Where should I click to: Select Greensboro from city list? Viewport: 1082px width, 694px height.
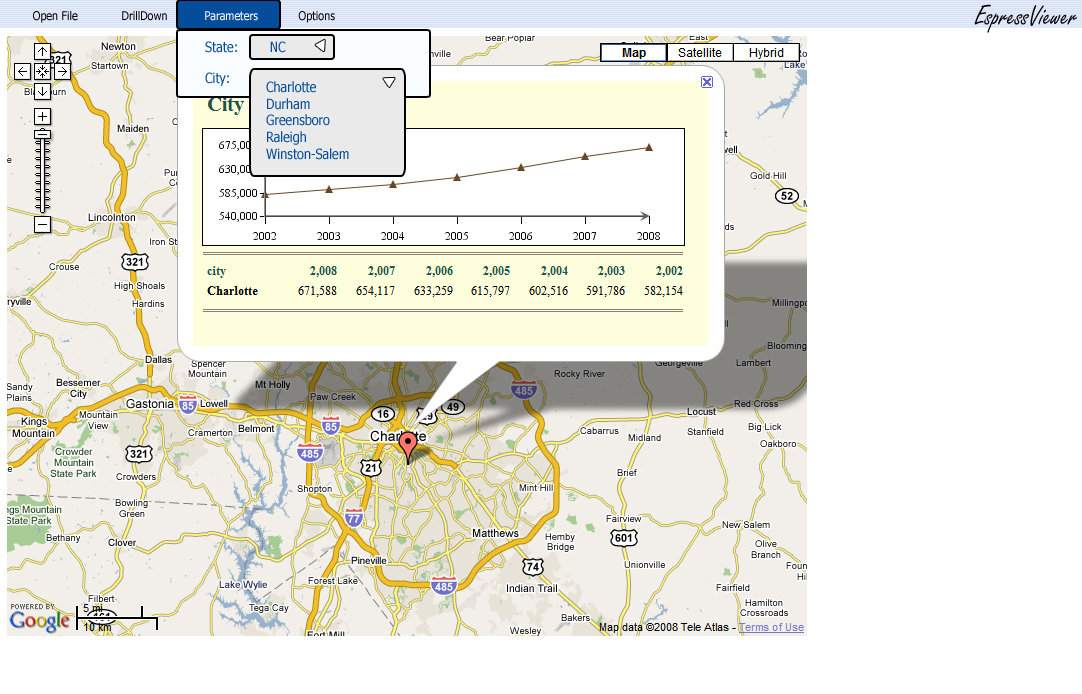tap(297, 121)
